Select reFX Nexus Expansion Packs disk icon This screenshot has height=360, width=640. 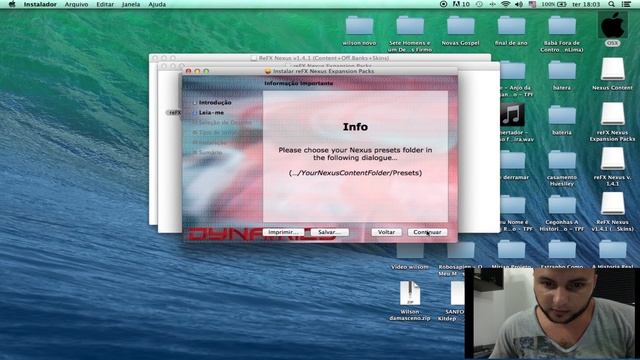[612, 114]
